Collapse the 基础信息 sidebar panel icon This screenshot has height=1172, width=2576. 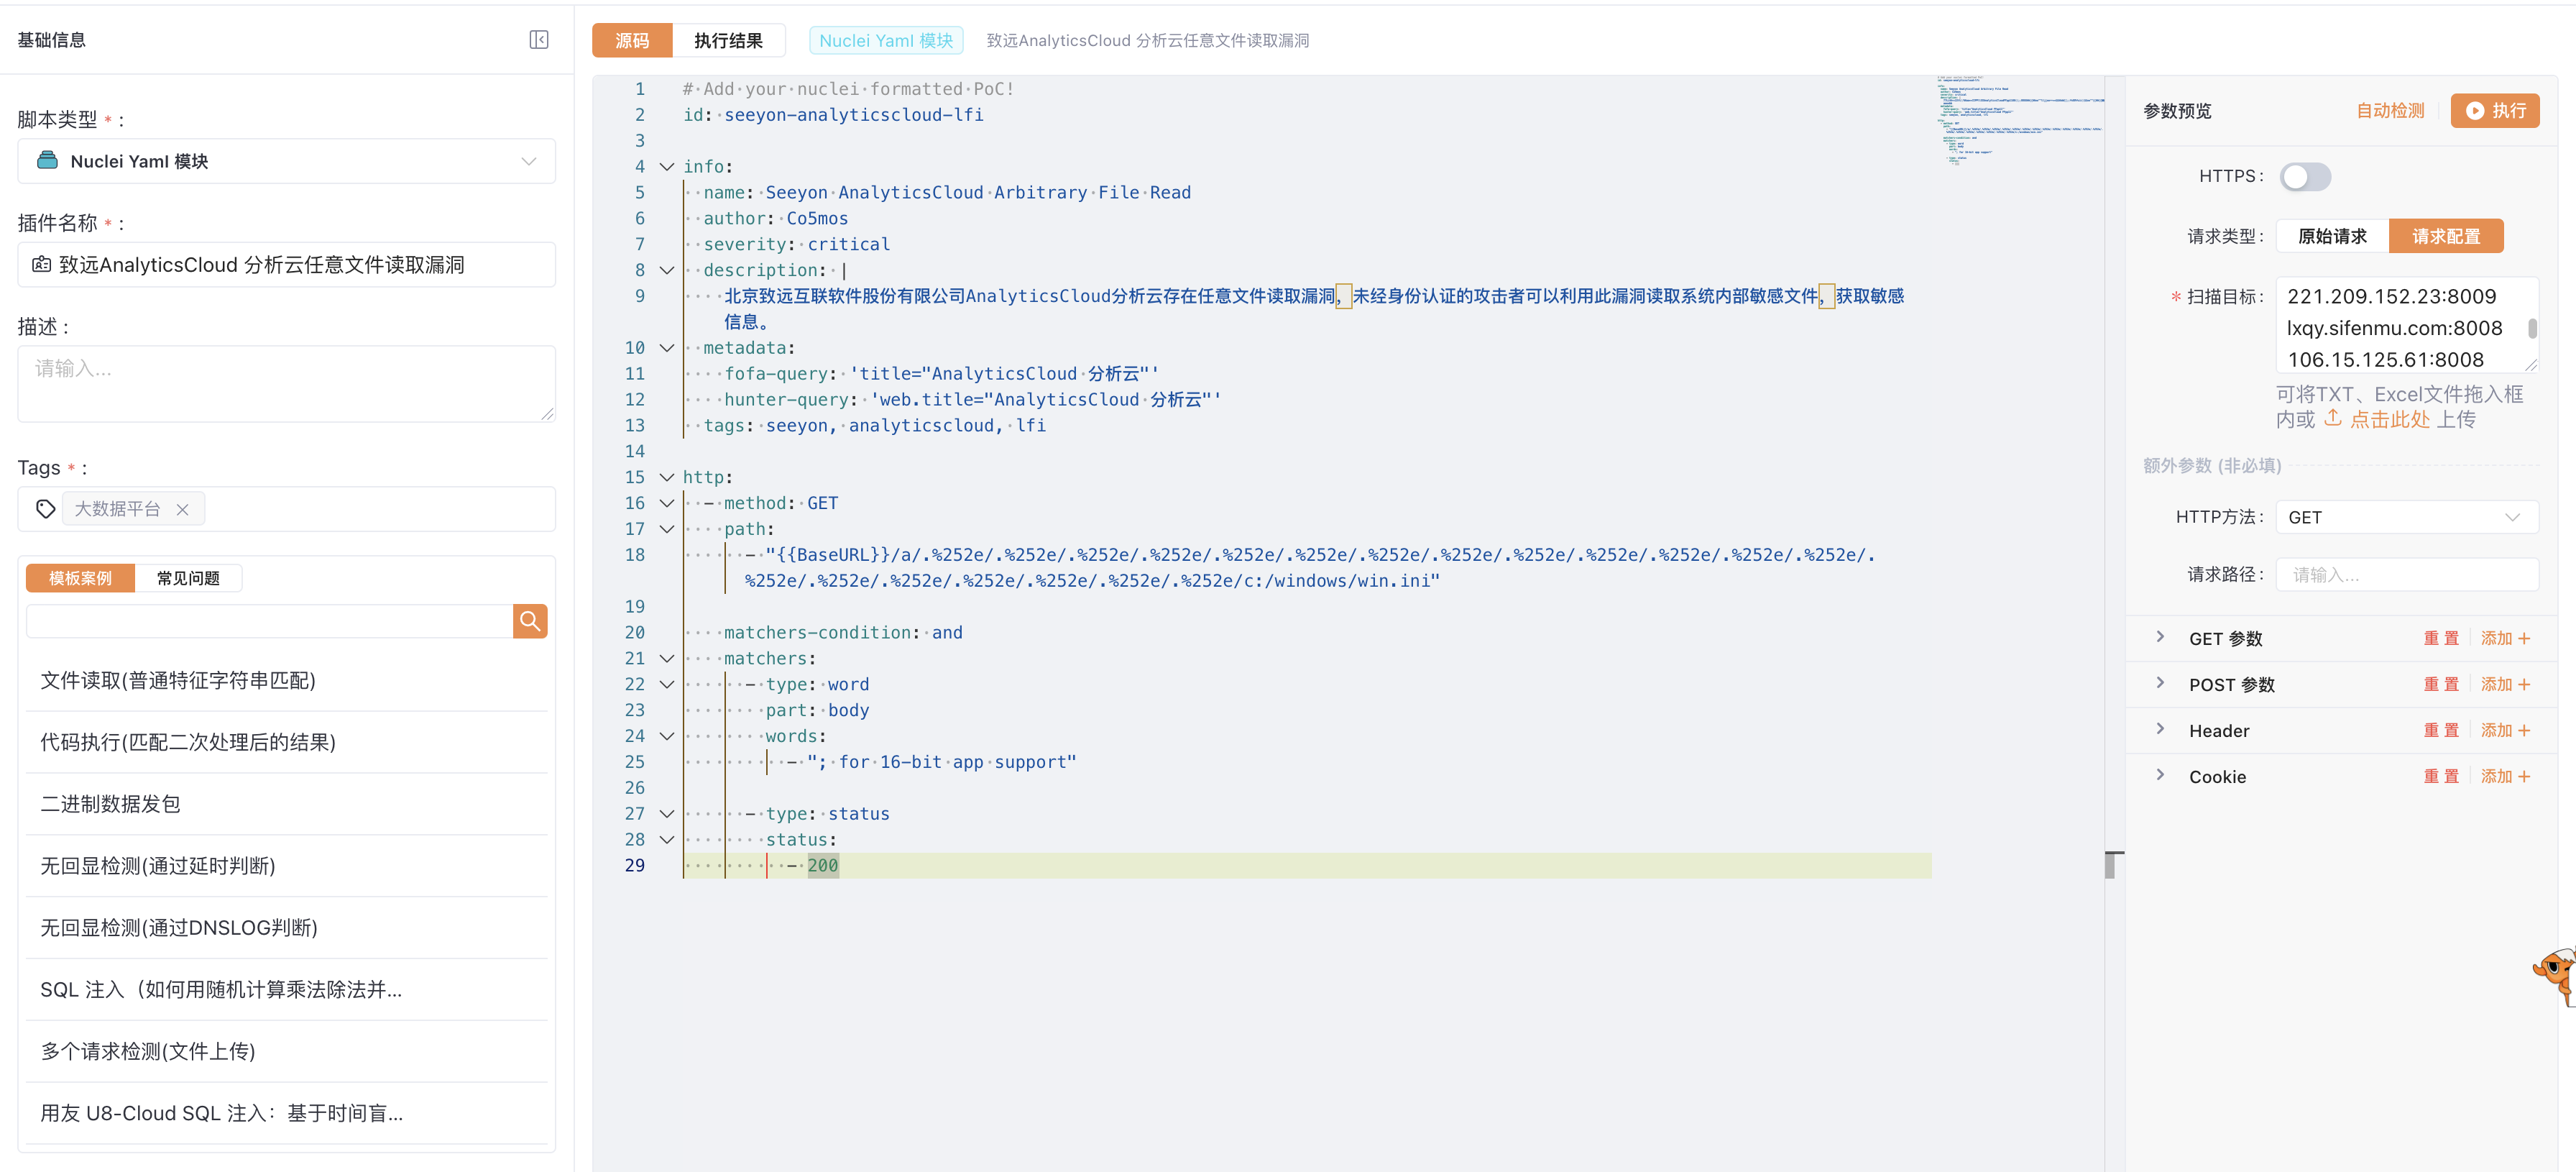click(x=538, y=40)
